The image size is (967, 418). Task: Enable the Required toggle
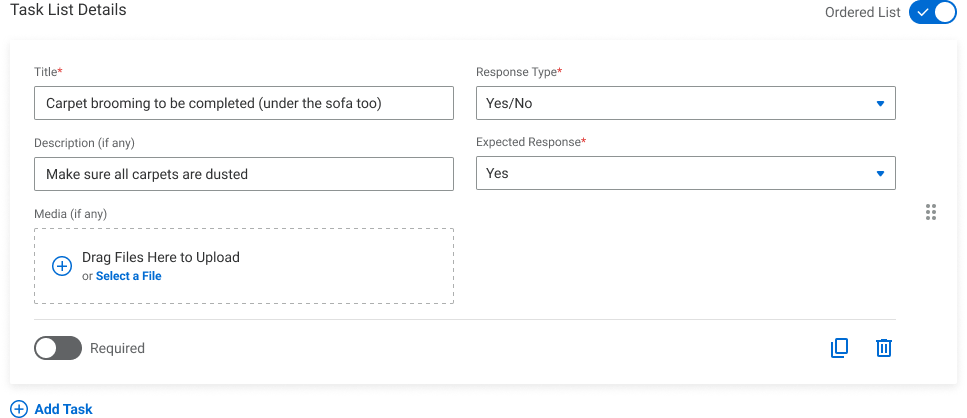tap(58, 348)
